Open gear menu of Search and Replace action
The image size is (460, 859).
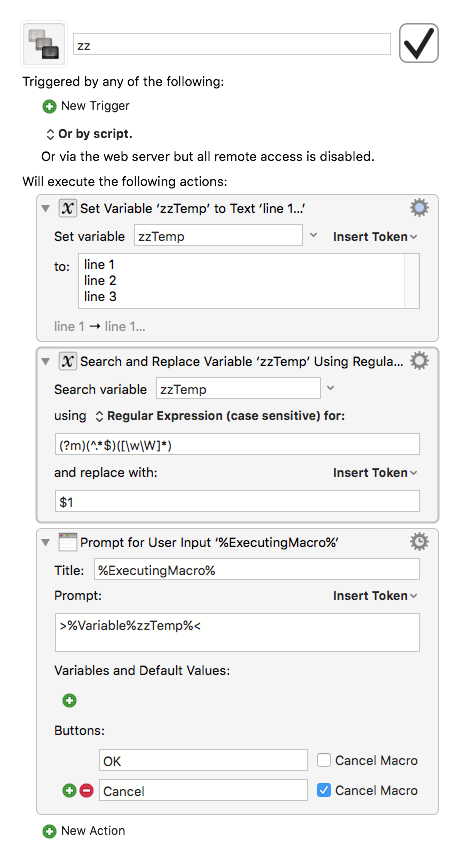click(x=419, y=361)
